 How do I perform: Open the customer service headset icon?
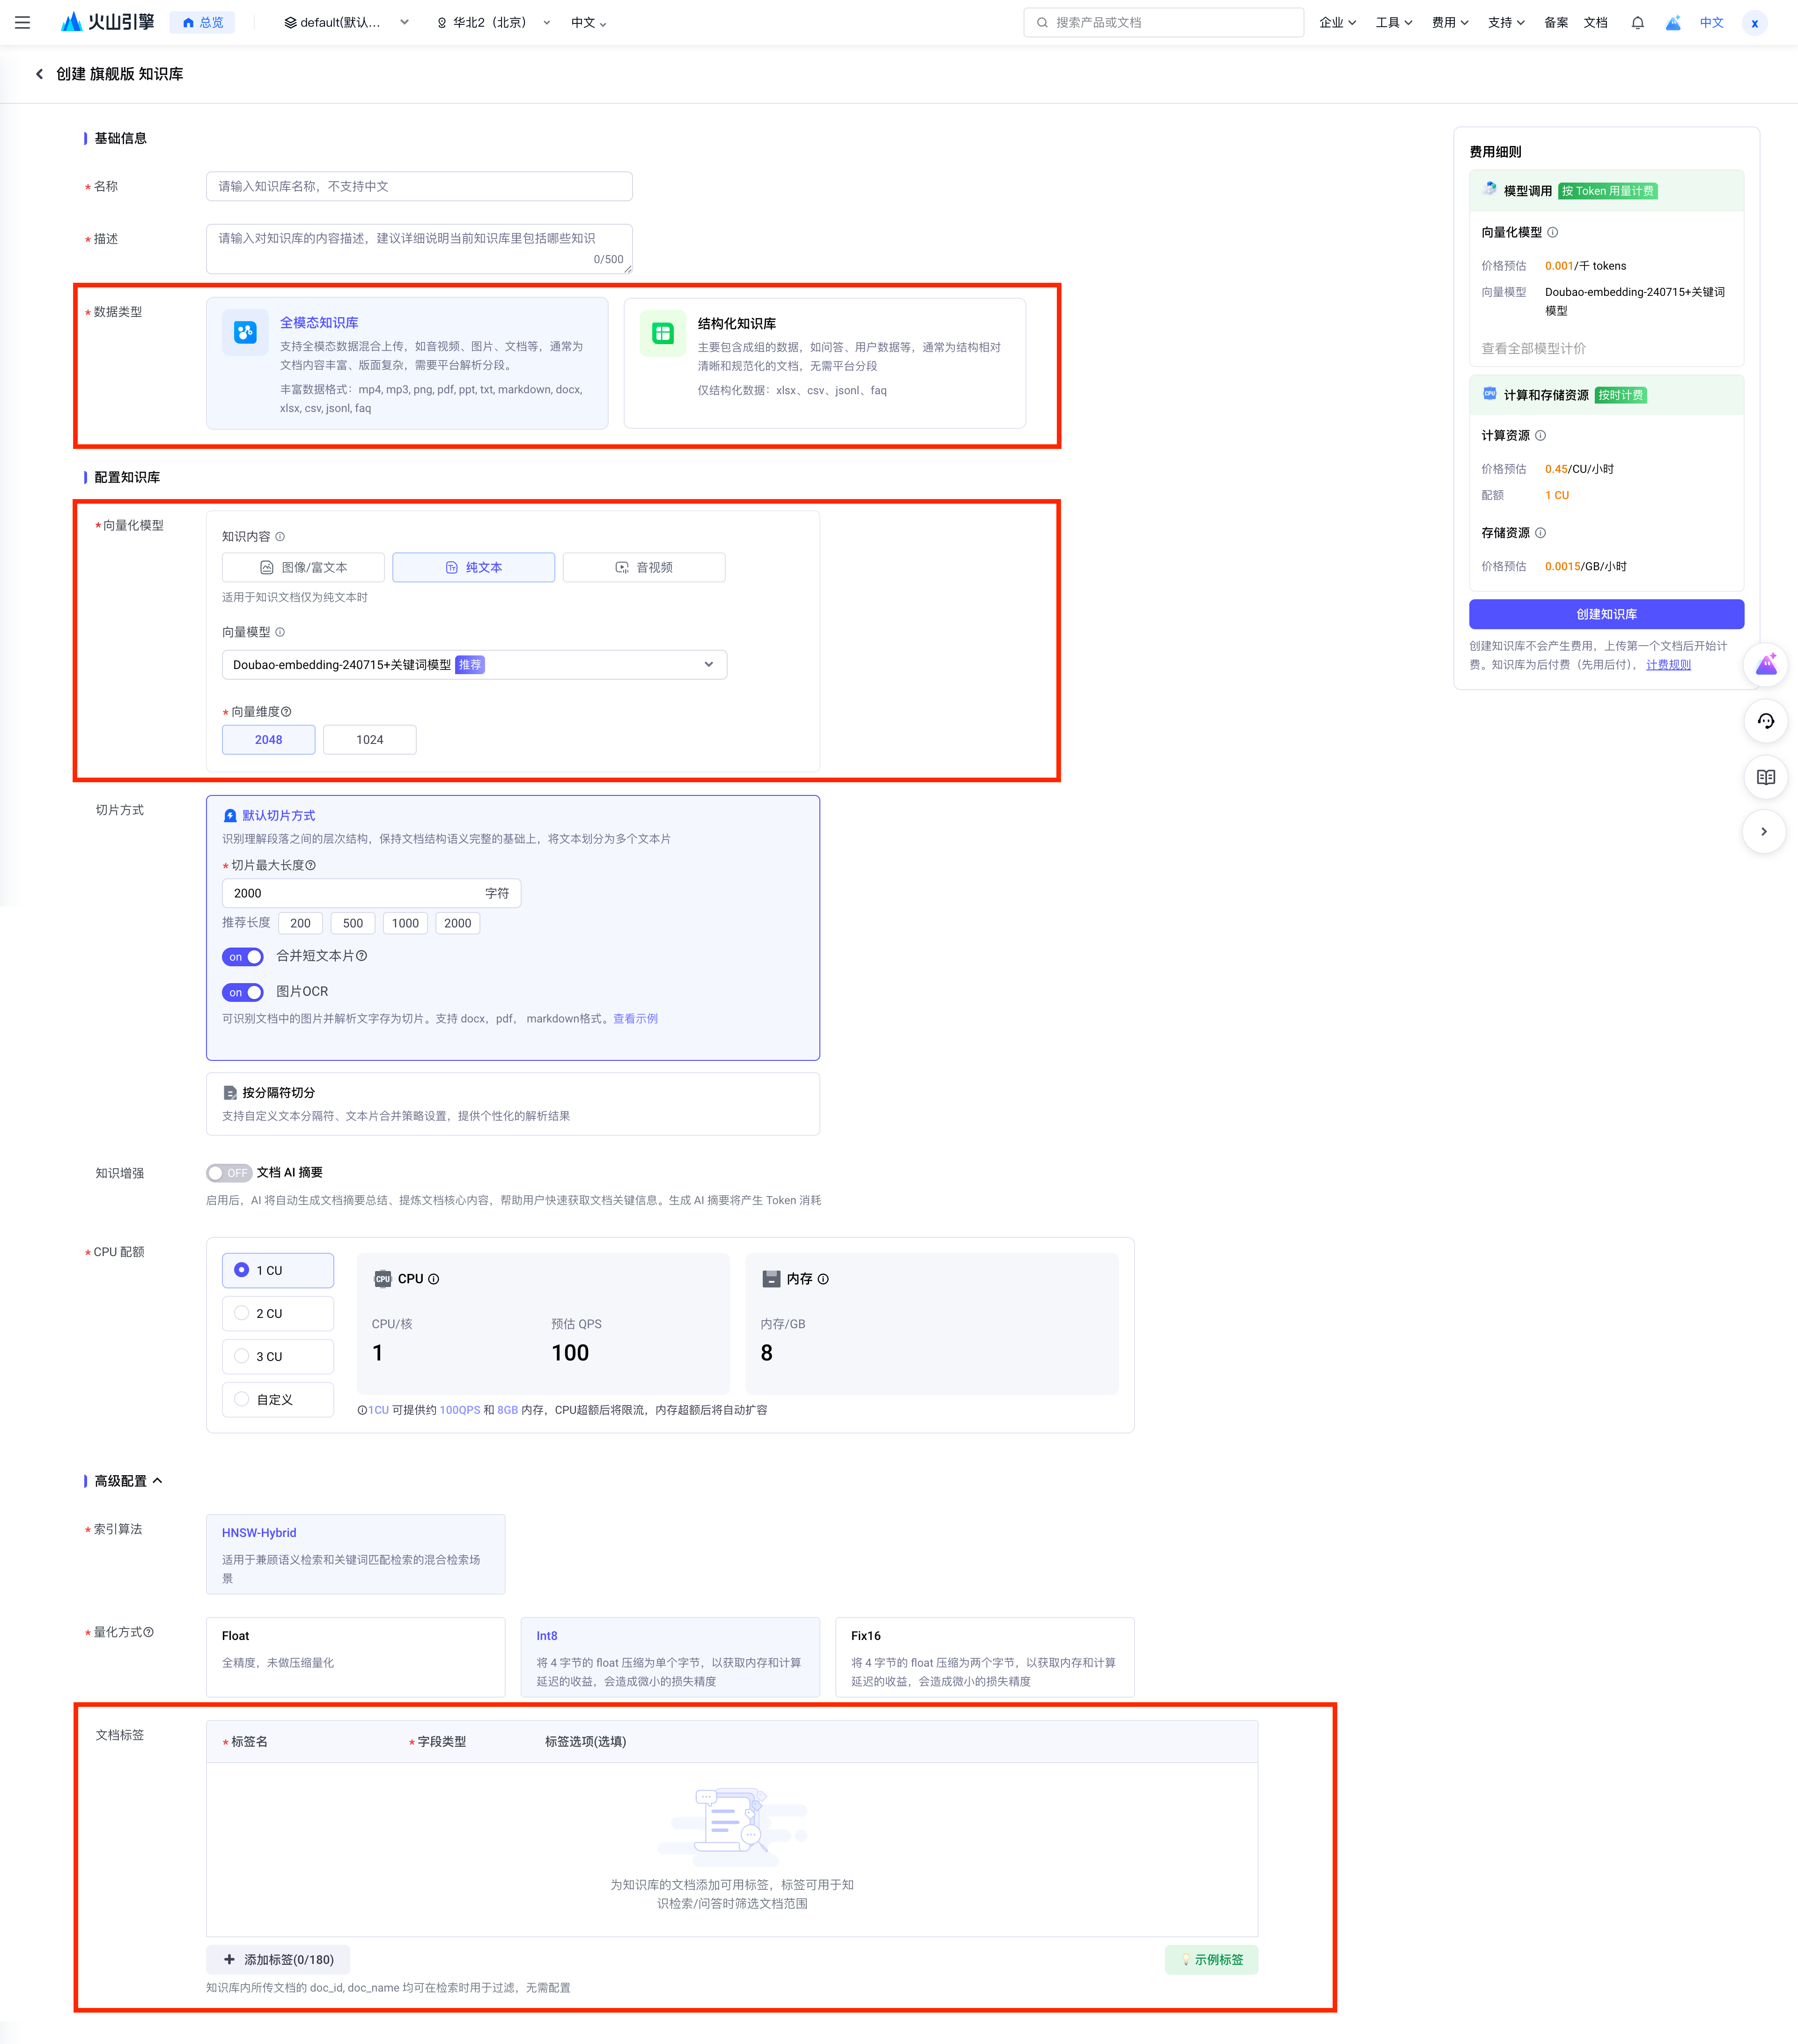pos(1765,721)
